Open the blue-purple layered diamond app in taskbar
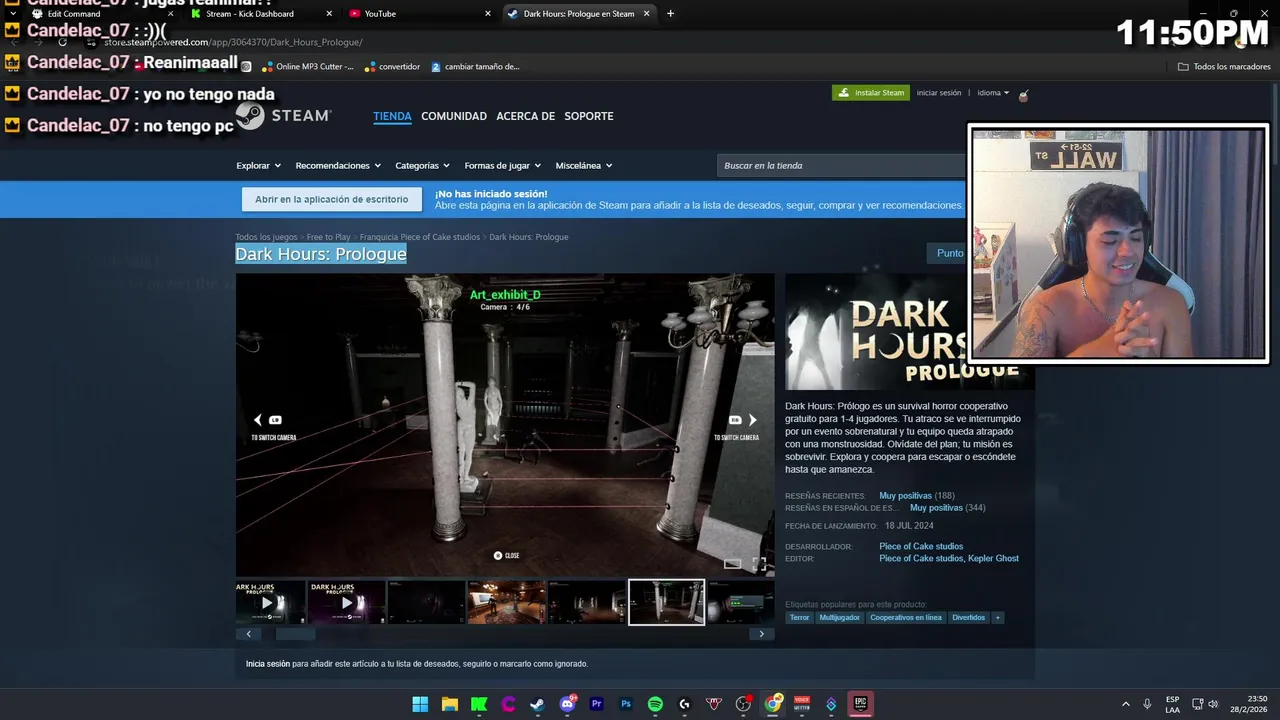The height and width of the screenshot is (720, 1280). point(831,704)
